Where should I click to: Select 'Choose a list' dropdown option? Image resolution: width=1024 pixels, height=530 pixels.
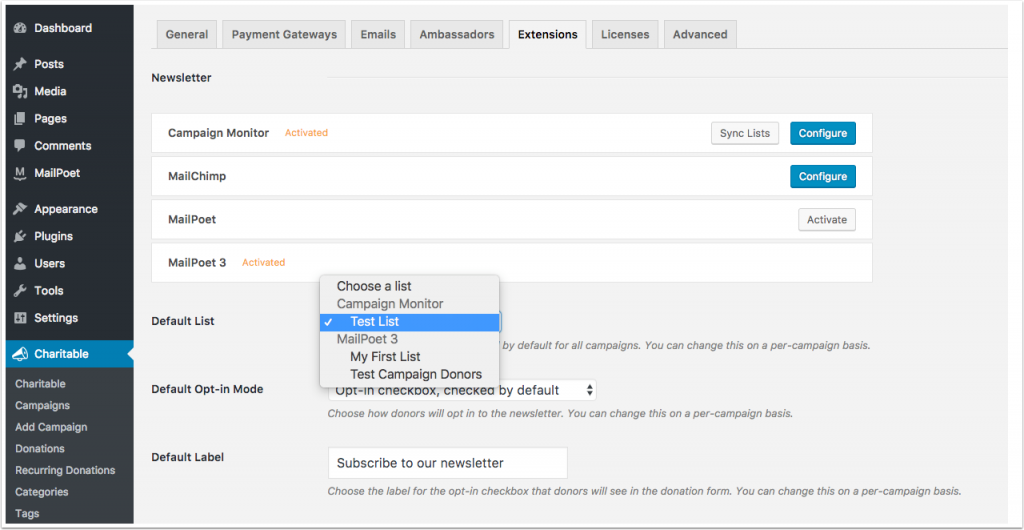point(409,286)
